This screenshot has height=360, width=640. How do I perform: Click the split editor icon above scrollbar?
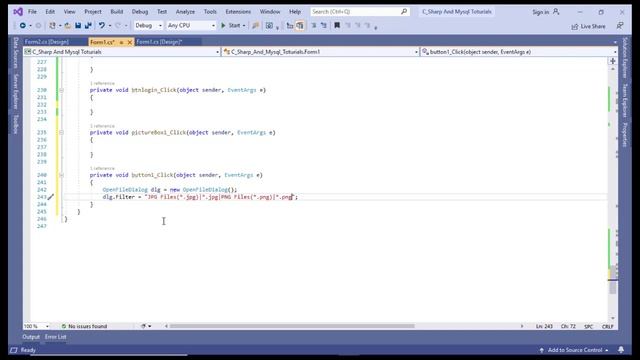(x=613, y=61)
